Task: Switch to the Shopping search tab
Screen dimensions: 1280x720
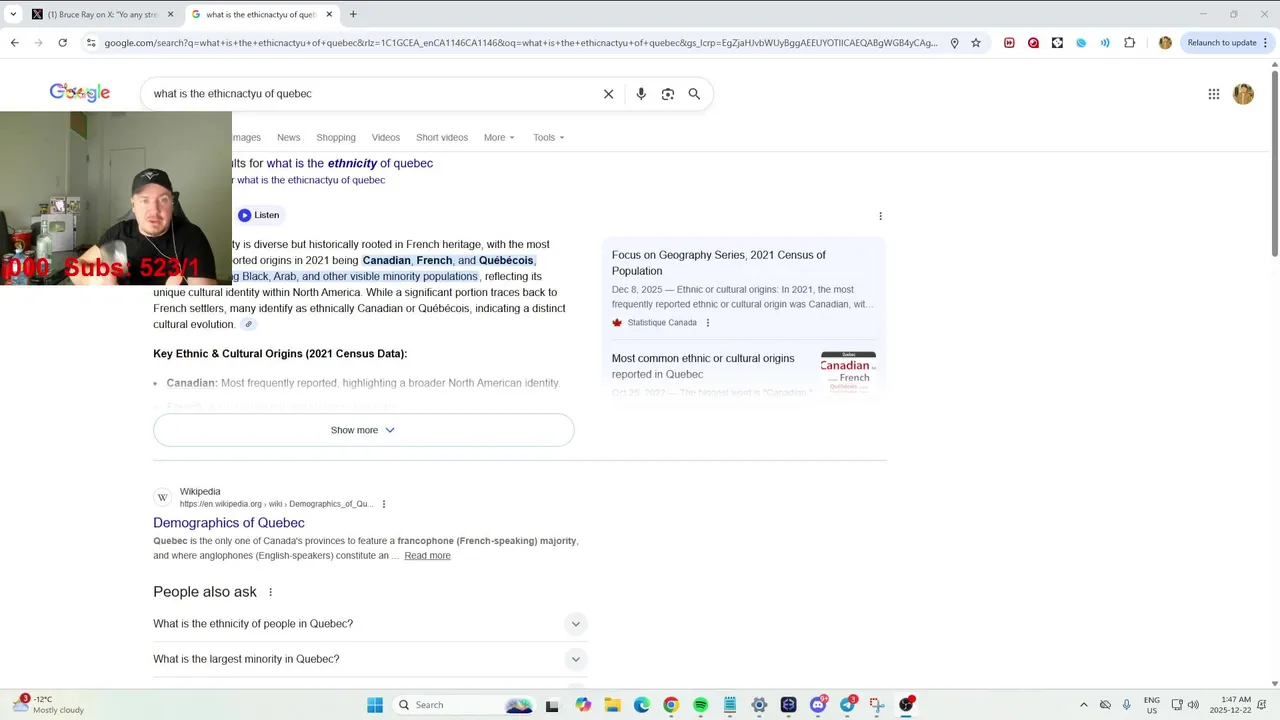Action: (336, 137)
